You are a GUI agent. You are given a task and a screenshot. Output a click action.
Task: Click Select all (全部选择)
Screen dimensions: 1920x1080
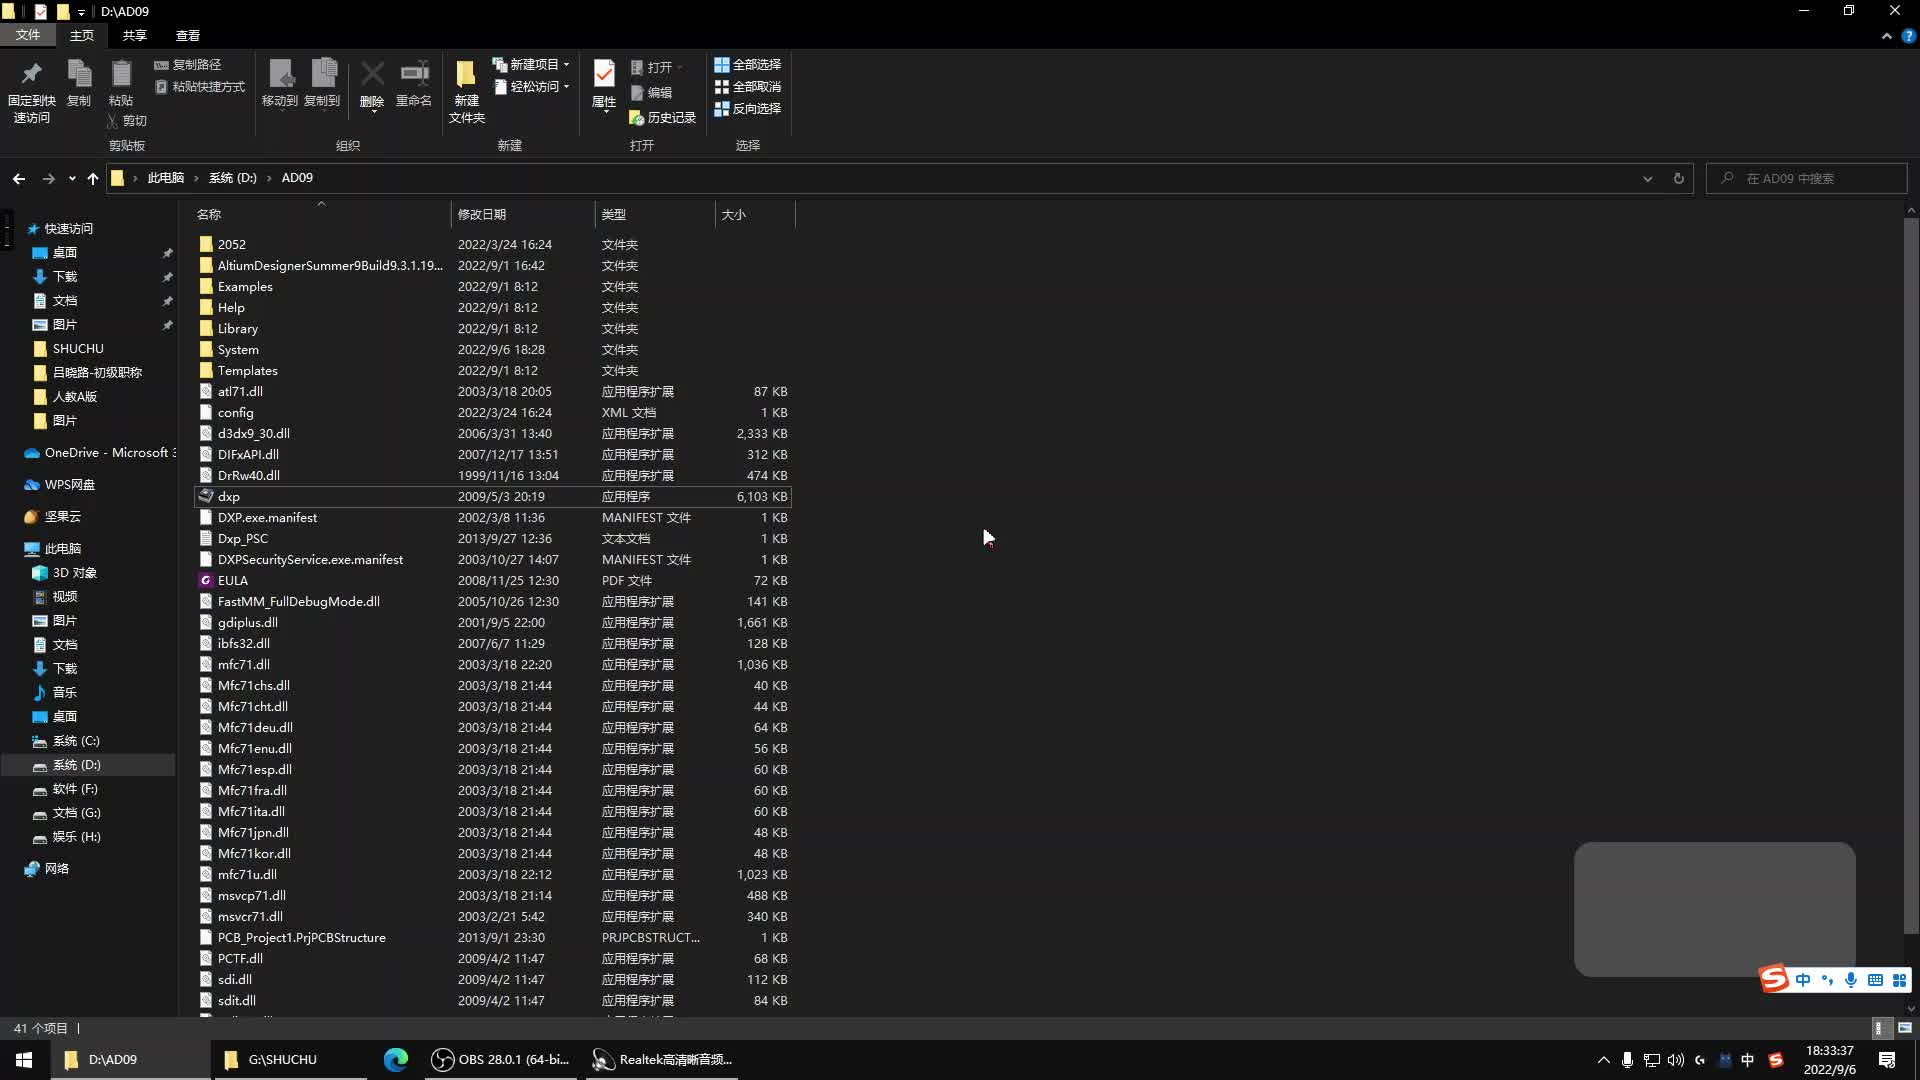748,65
